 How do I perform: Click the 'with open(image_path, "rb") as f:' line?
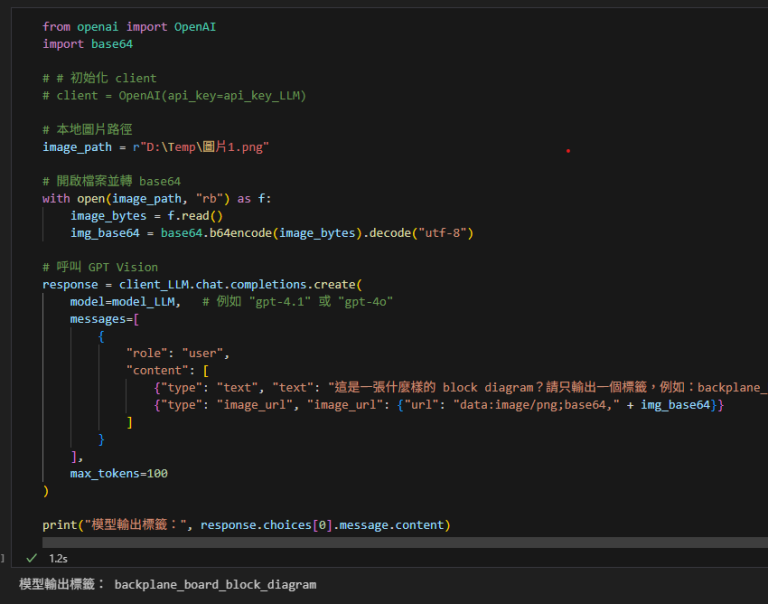click(157, 199)
